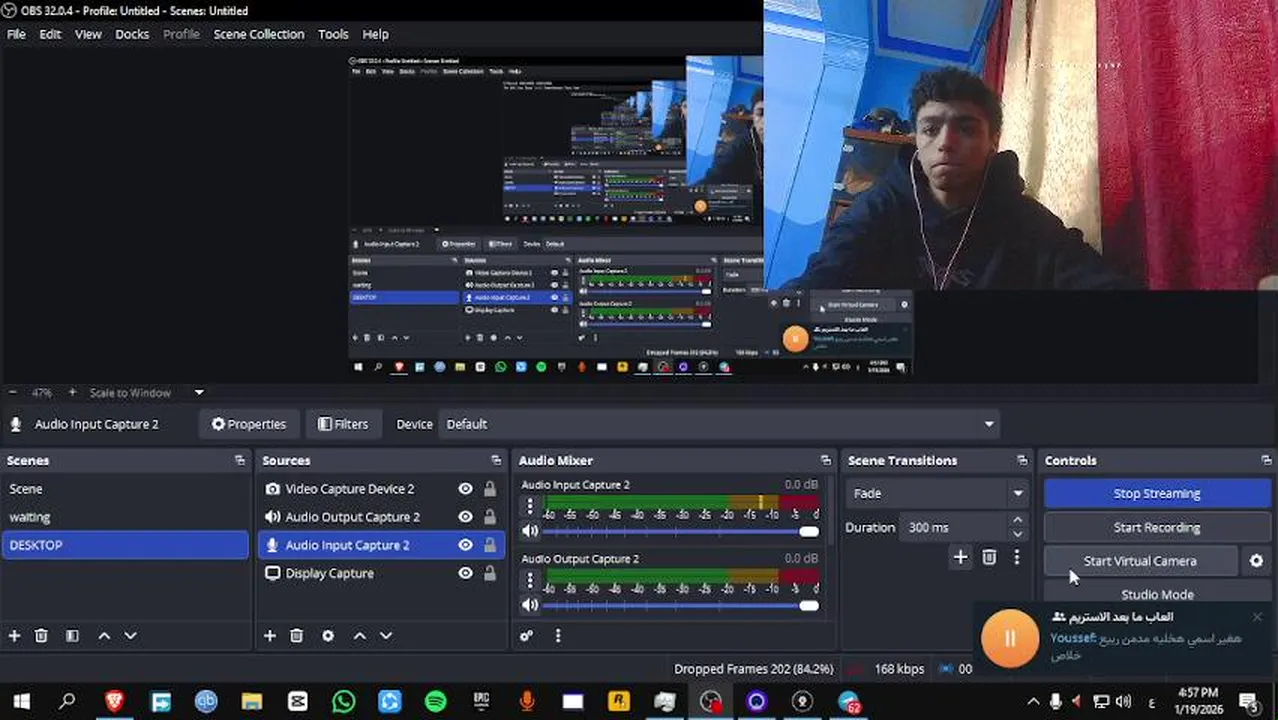Add a new source with plus icon

click(270, 636)
